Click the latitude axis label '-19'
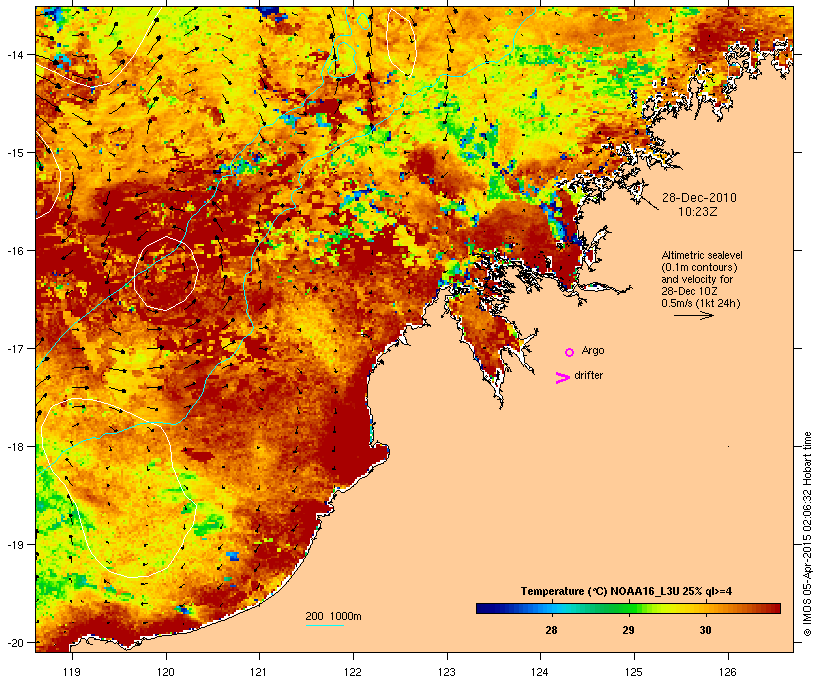 [x=14, y=545]
